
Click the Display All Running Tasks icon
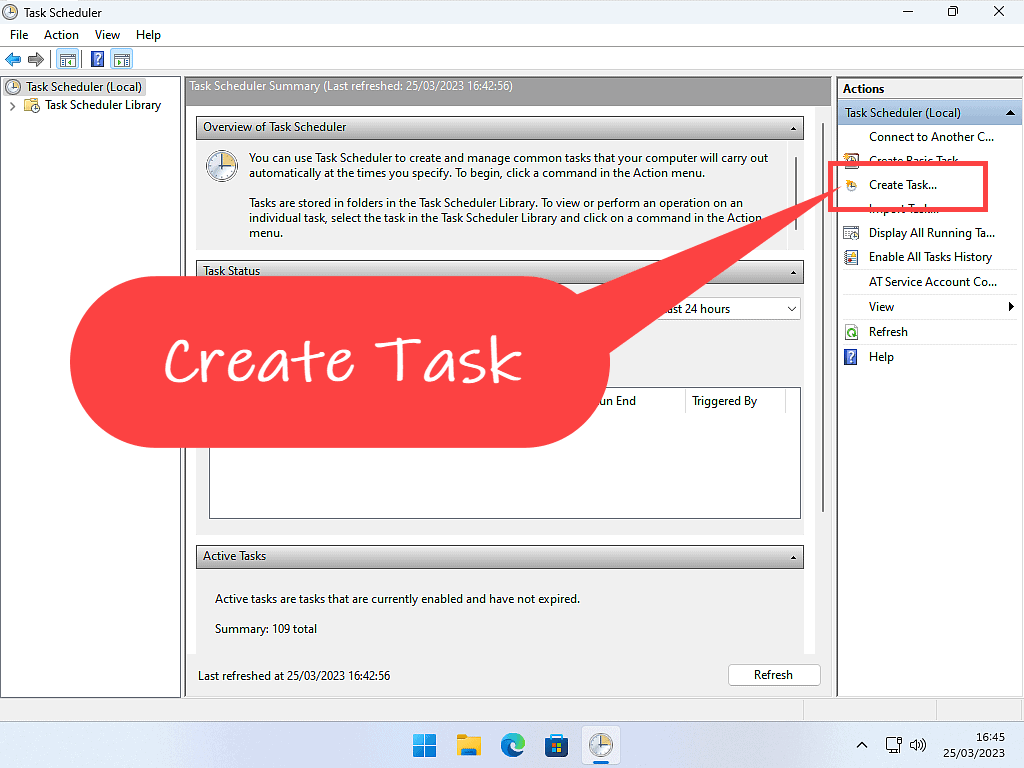coord(851,233)
